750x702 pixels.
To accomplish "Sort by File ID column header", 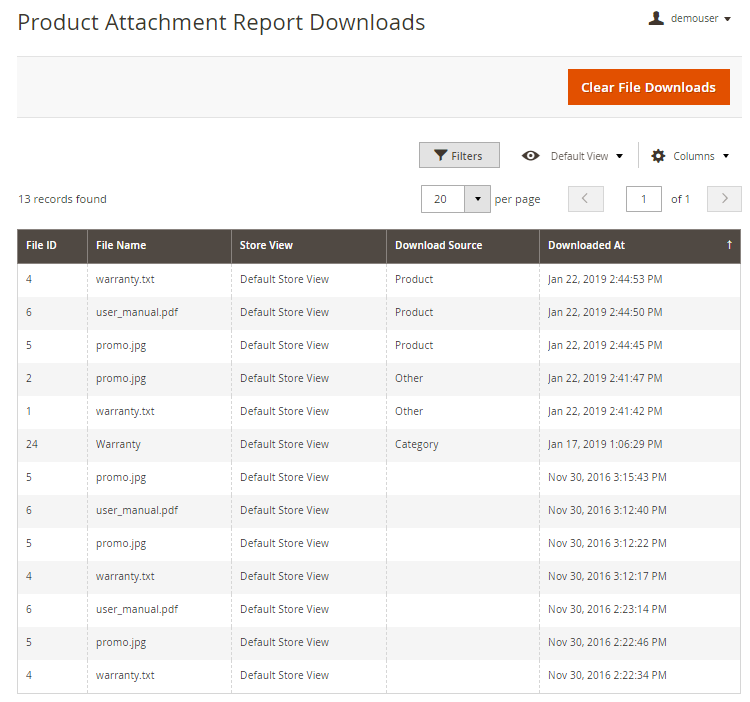I will click(41, 245).
